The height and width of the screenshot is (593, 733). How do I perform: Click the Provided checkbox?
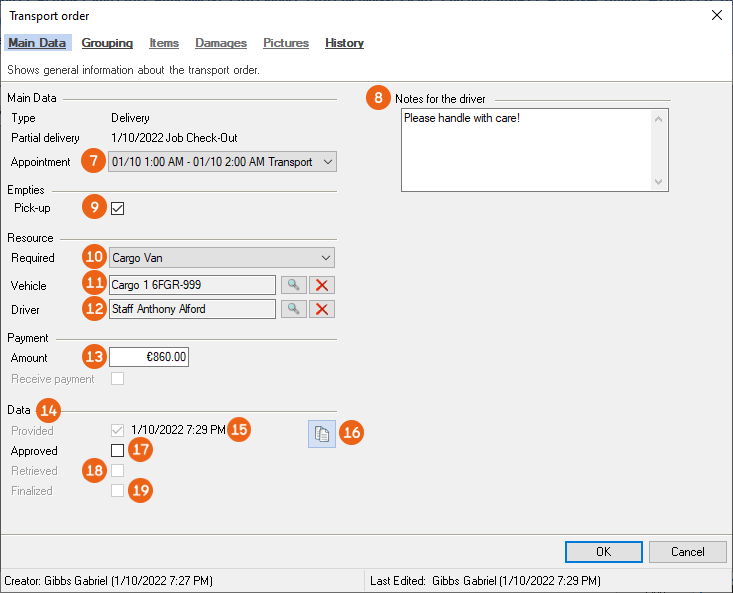118,430
